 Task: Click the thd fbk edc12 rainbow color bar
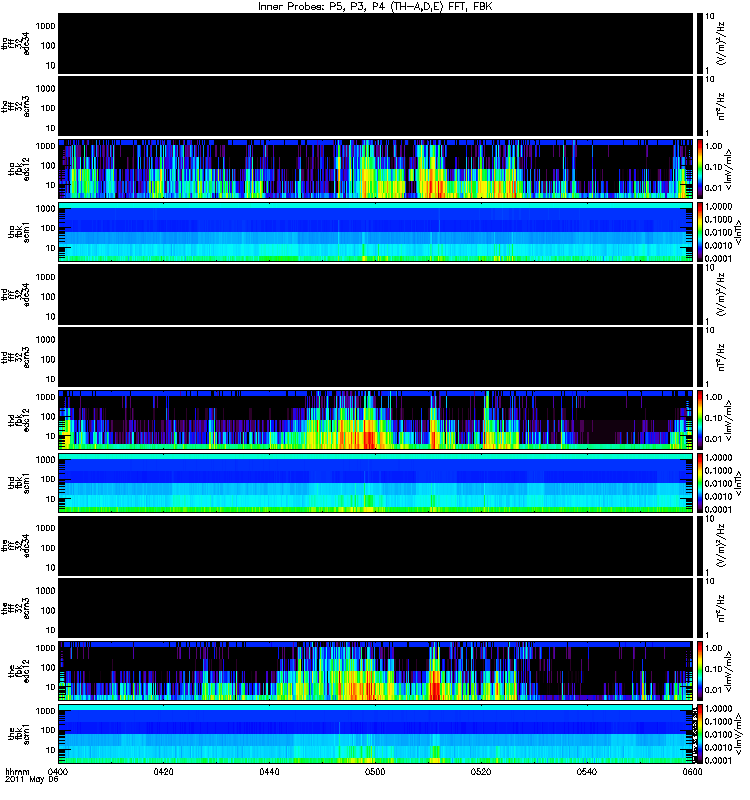699,420
